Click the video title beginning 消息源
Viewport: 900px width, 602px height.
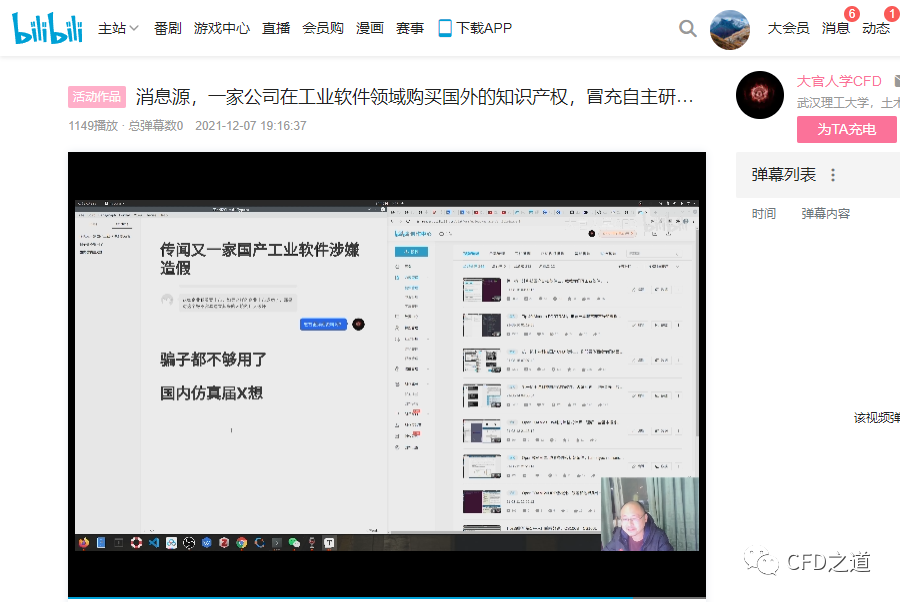(414, 97)
